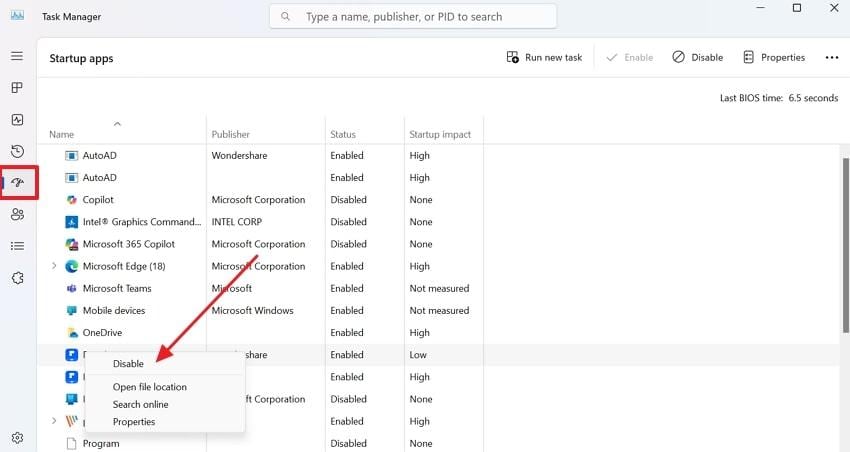Click the second AutoAD row icon
This screenshot has width=850, height=452.
[71, 178]
